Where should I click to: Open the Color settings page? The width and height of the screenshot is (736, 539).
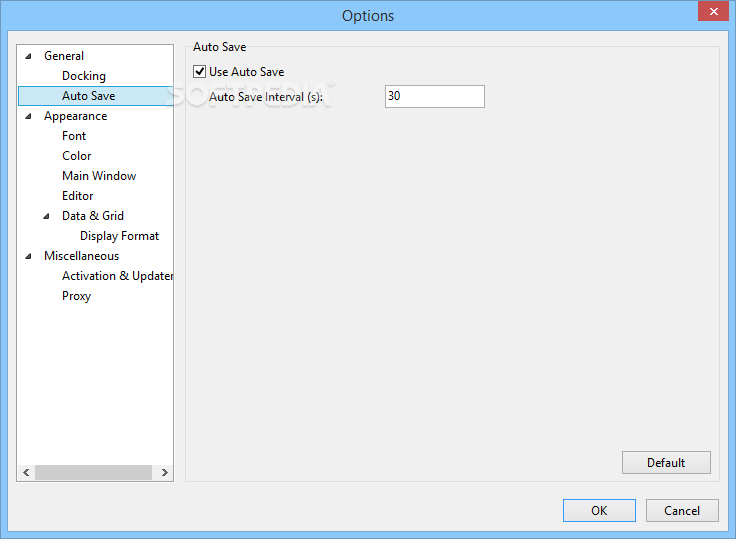tap(77, 156)
